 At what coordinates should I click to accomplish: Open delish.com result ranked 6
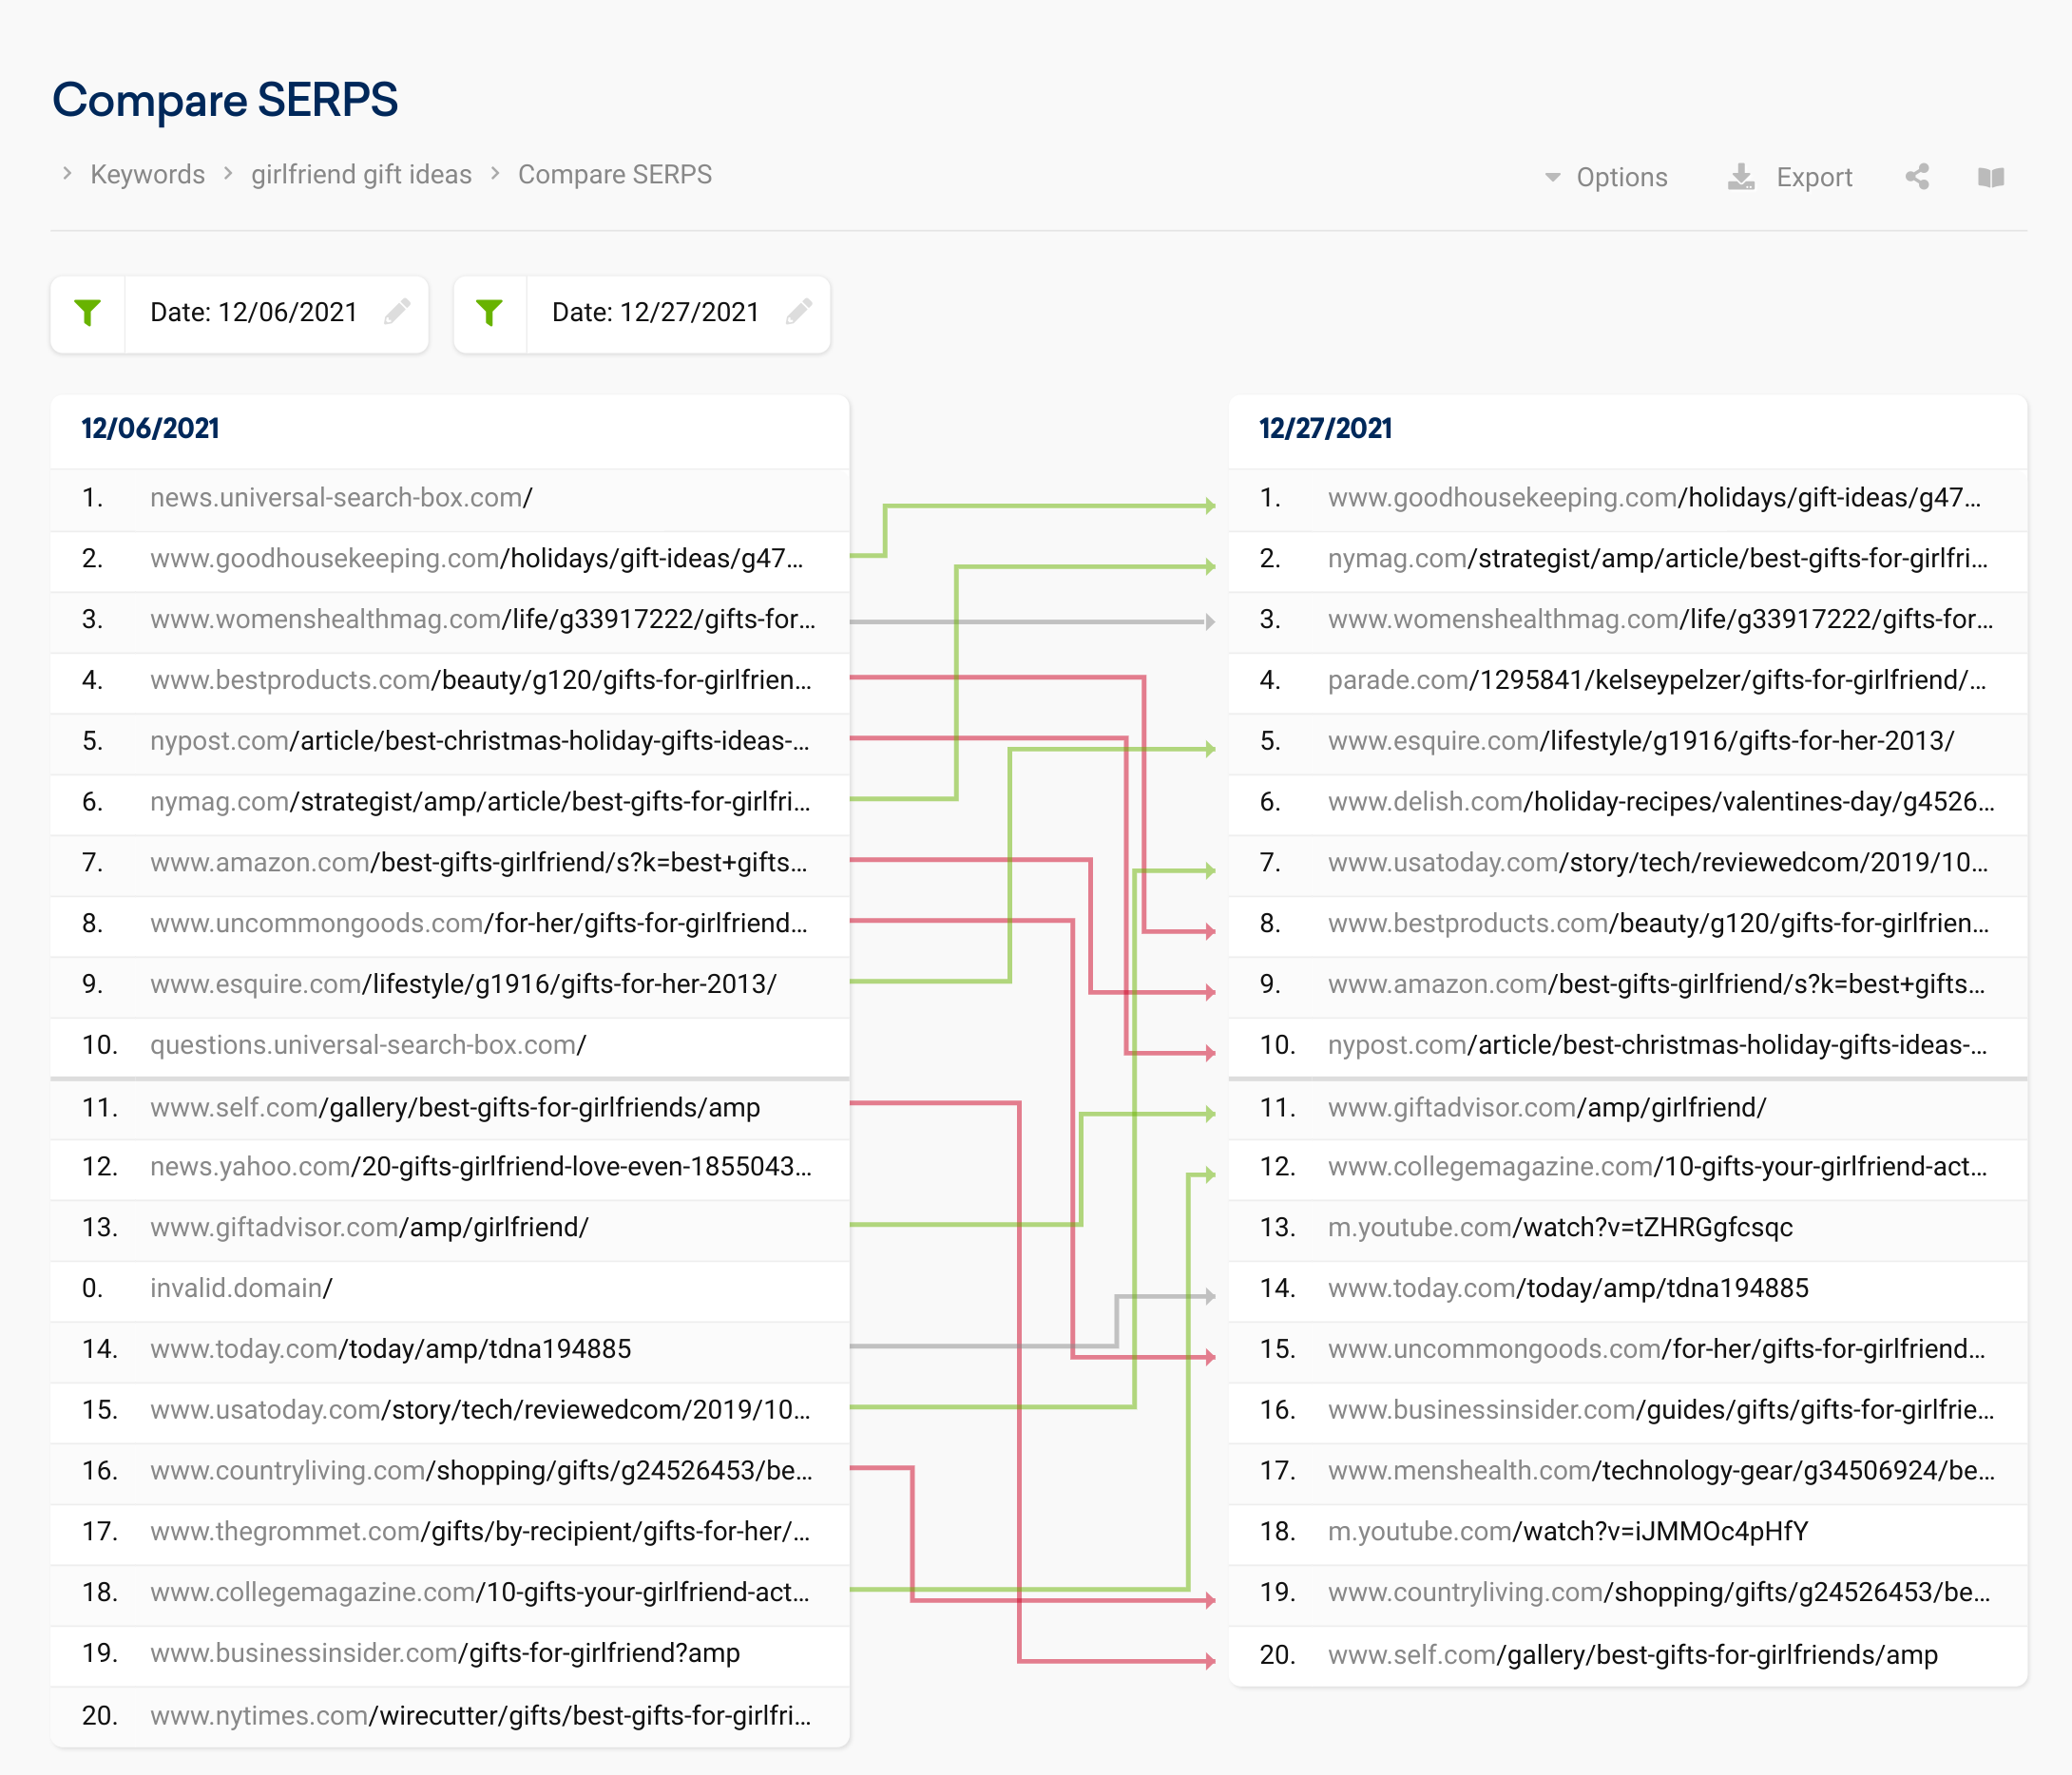(1661, 802)
